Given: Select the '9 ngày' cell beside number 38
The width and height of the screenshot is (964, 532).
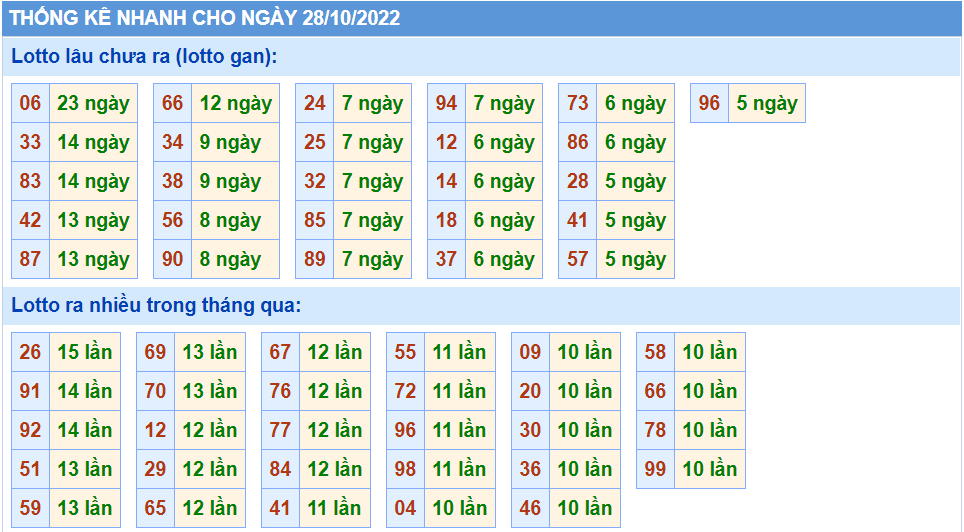Looking at the screenshot, I should 235,181.
